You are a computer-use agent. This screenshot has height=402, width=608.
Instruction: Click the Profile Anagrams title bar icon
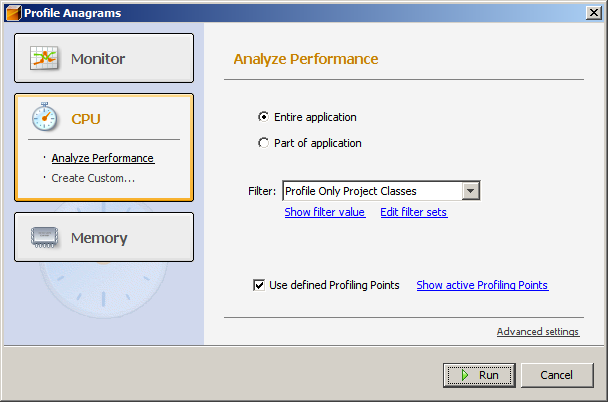pos(14,13)
